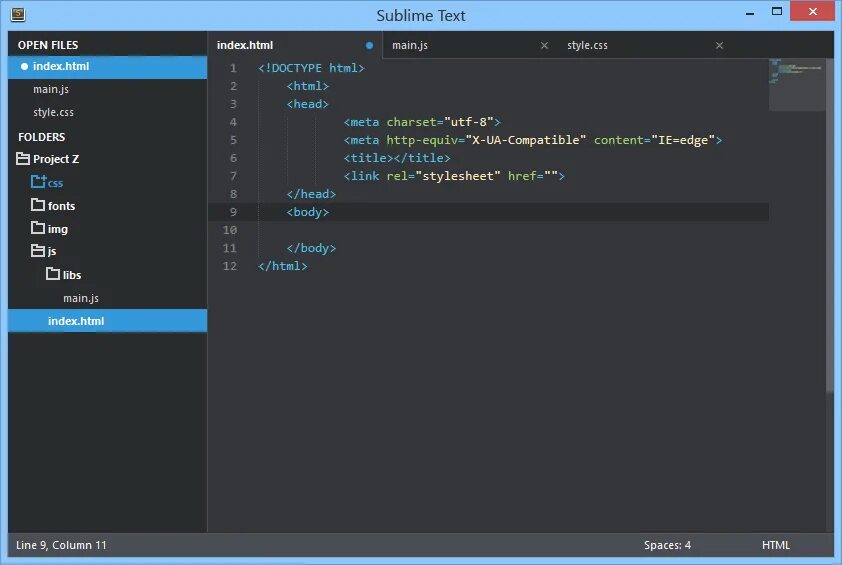This screenshot has width=842, height=565.
Task: Expand the img folder icon
Action: pos(38,228)
